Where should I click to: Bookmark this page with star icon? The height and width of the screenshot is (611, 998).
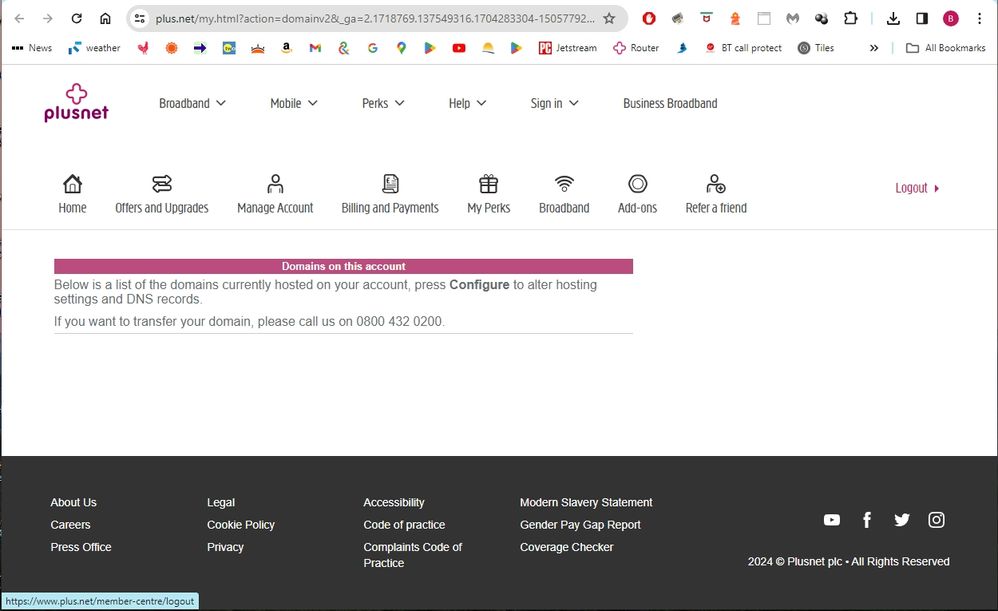coord(609,18)
